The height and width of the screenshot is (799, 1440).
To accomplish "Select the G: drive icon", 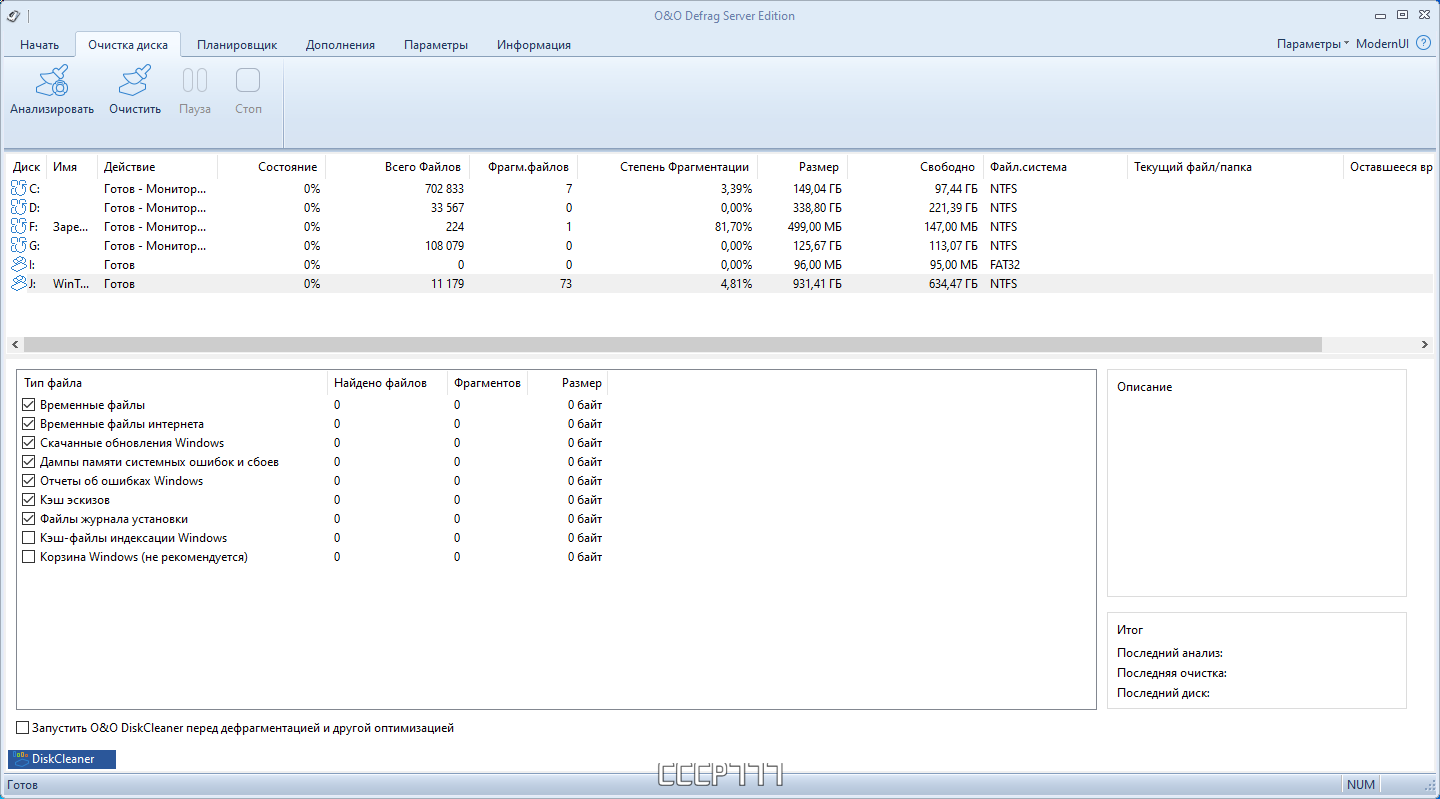I will [x=19, y=246].
